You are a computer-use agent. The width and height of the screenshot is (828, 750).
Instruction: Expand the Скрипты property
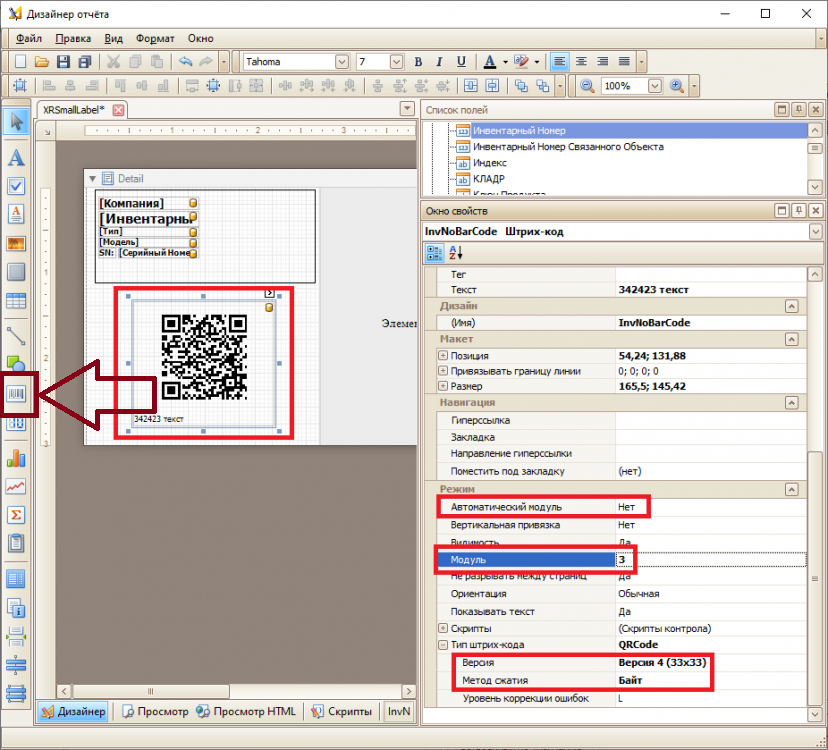pyautogui.click(x=443, y=628)
